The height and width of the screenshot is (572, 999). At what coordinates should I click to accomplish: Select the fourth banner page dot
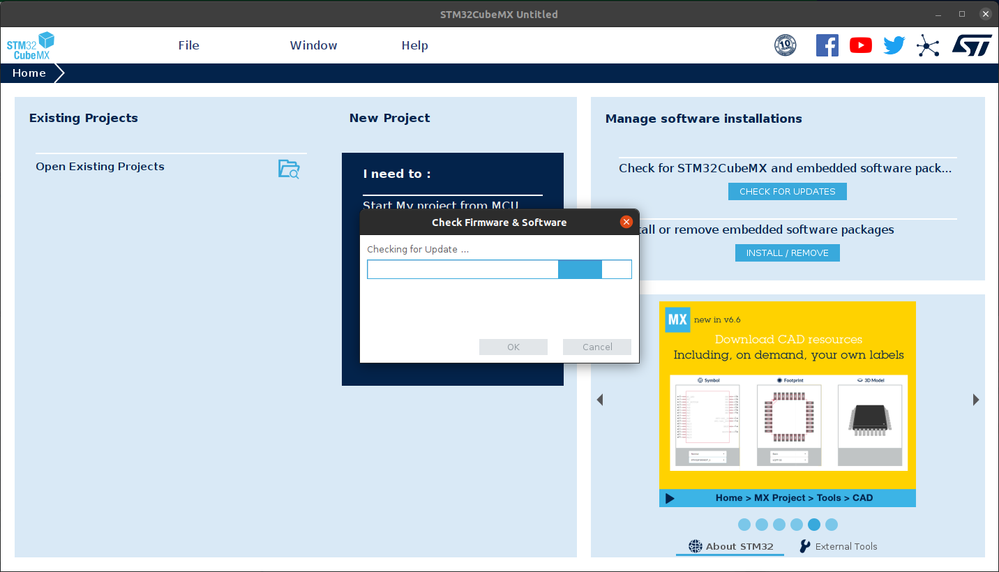pos(796,524)
